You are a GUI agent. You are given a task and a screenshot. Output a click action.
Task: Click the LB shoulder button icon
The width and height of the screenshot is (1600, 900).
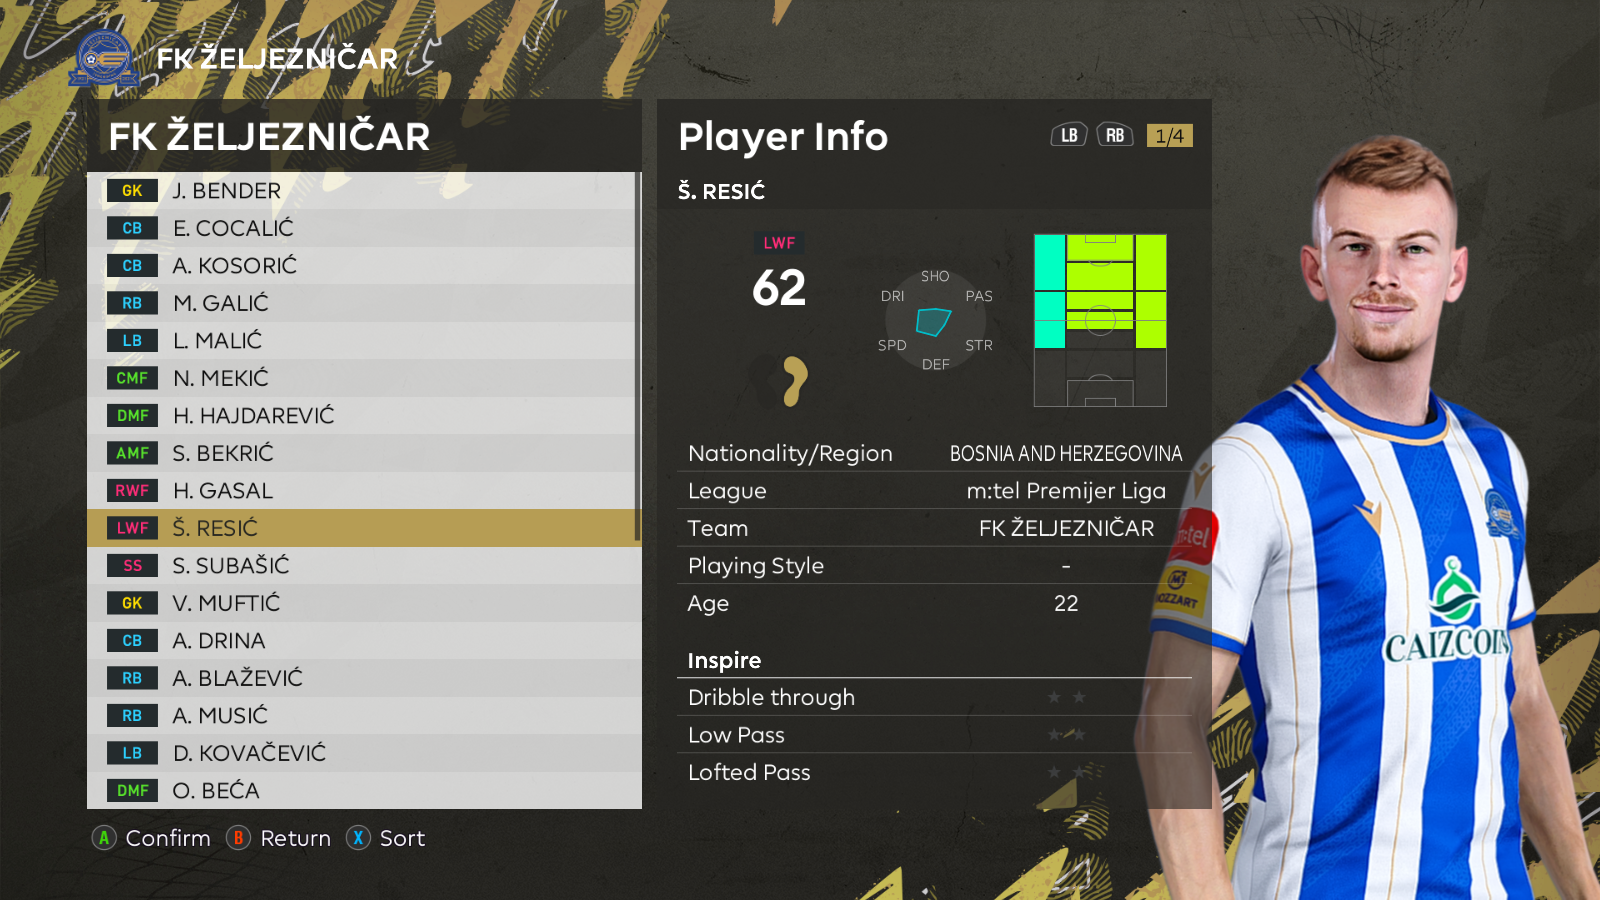[1069, 135]
